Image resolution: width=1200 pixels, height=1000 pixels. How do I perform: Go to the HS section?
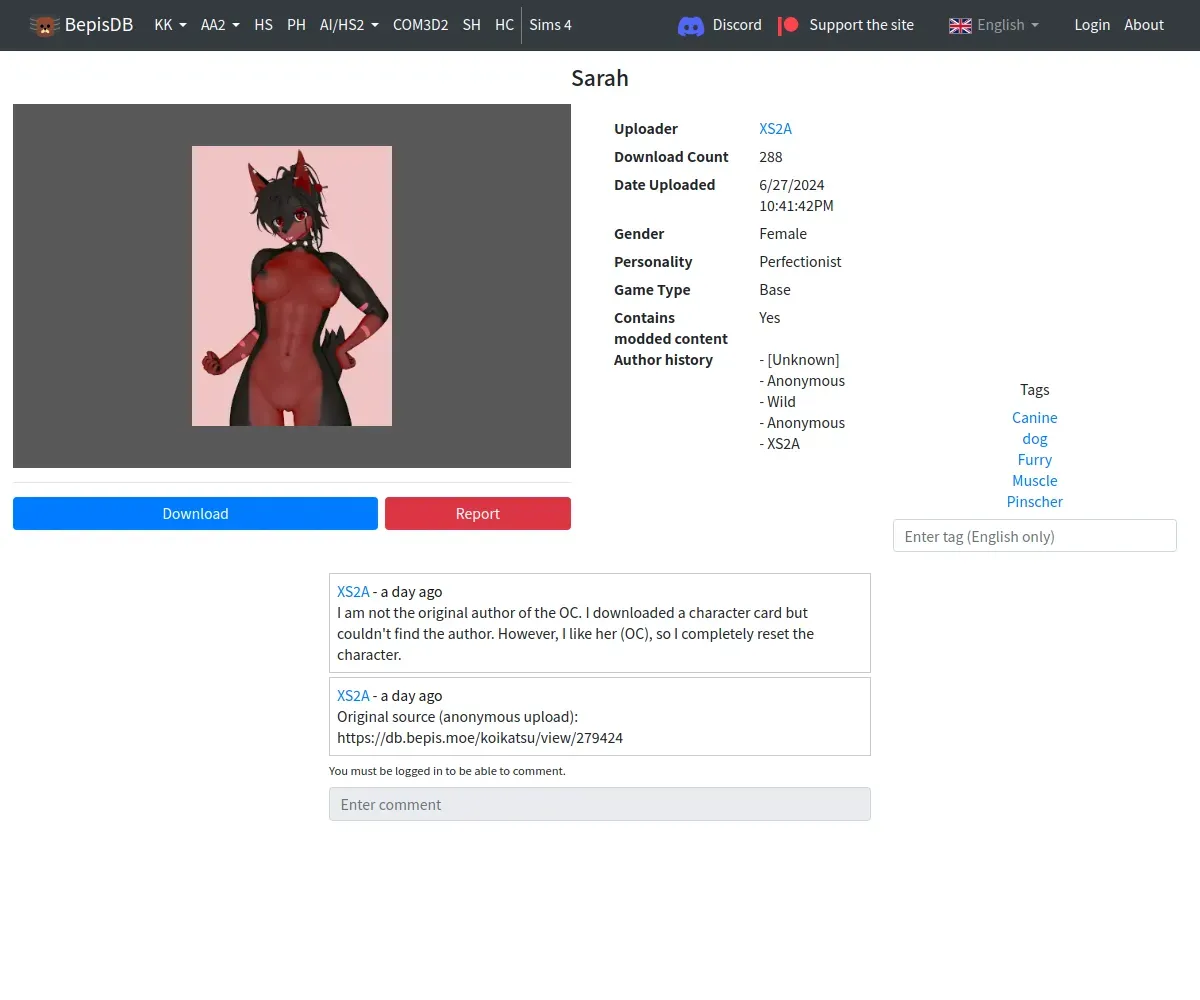[x=263, y=25]
